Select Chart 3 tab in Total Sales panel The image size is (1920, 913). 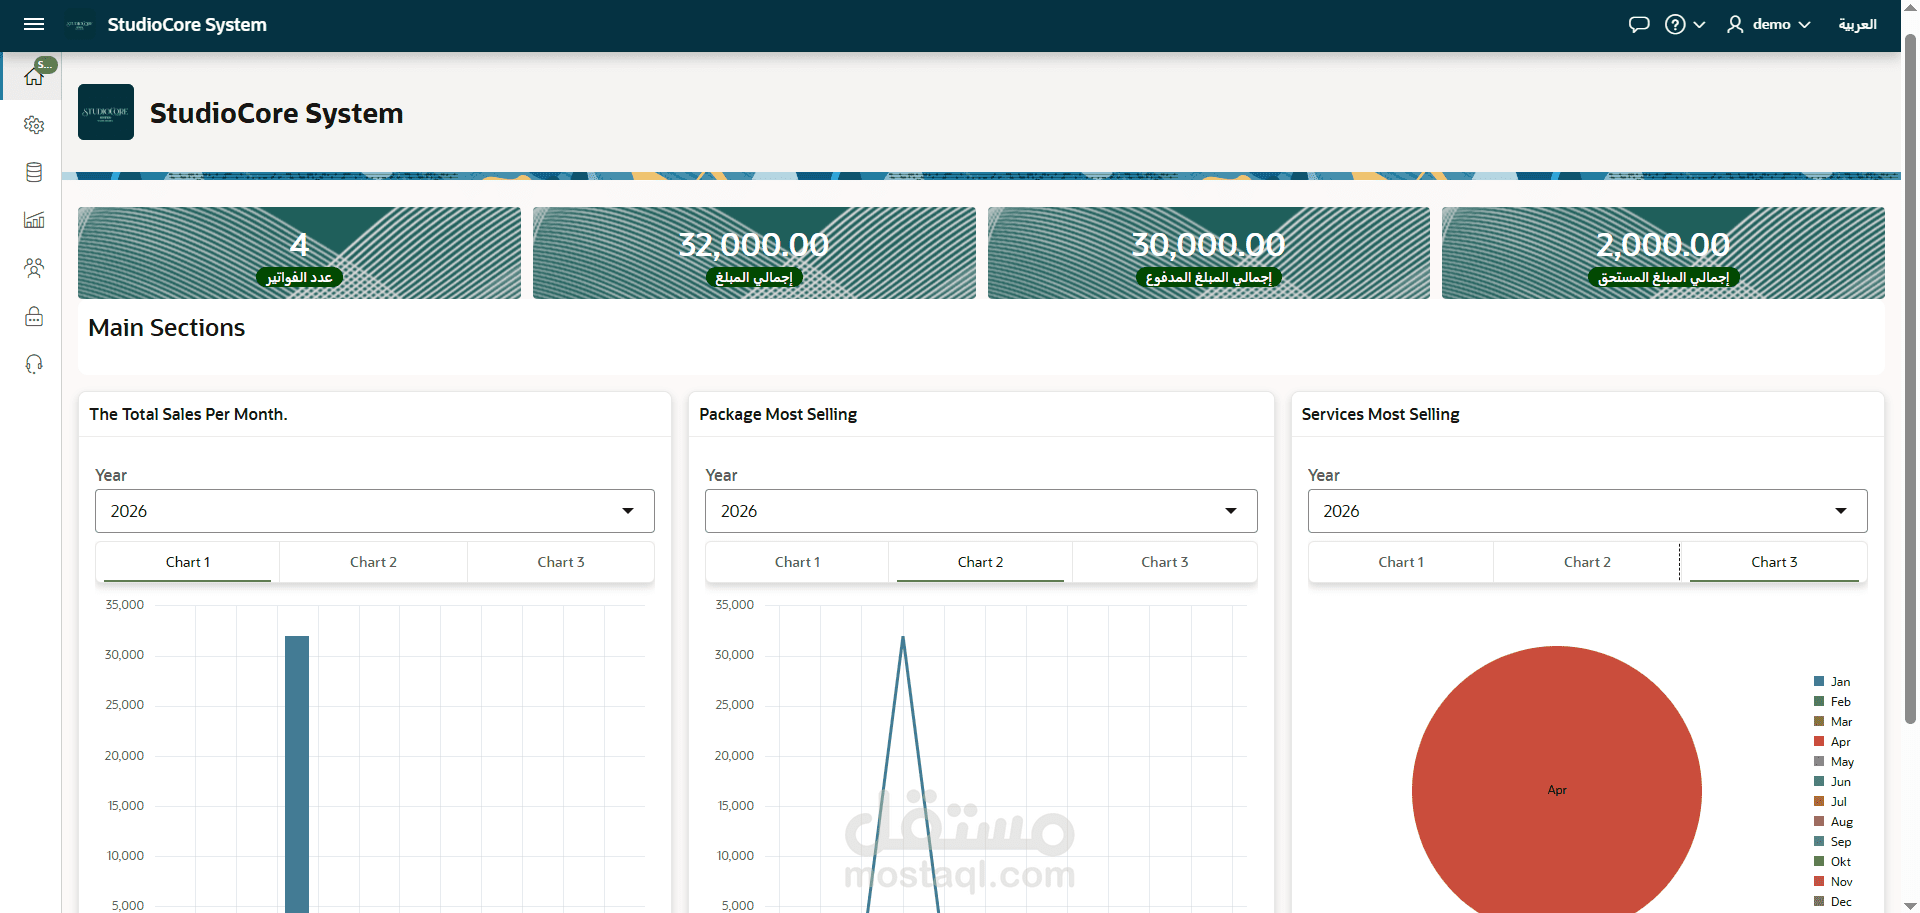[561, 562]
